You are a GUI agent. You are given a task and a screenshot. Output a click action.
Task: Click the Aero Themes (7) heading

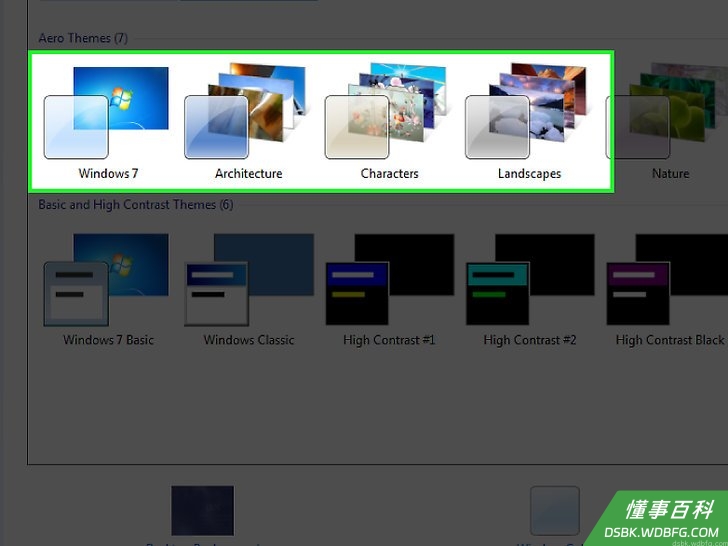pyautogui.click(x=83, y=38)
